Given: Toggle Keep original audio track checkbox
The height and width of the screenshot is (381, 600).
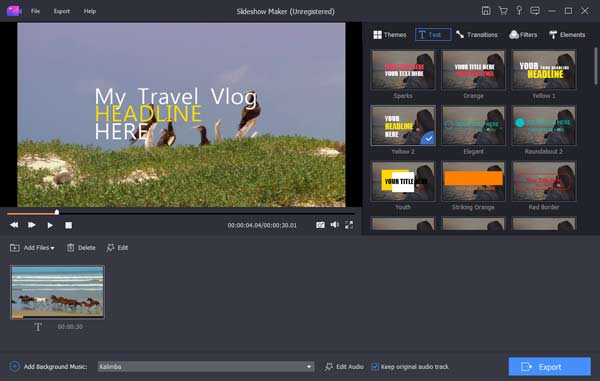Looking at the screenshot, I should pos(375,366).
